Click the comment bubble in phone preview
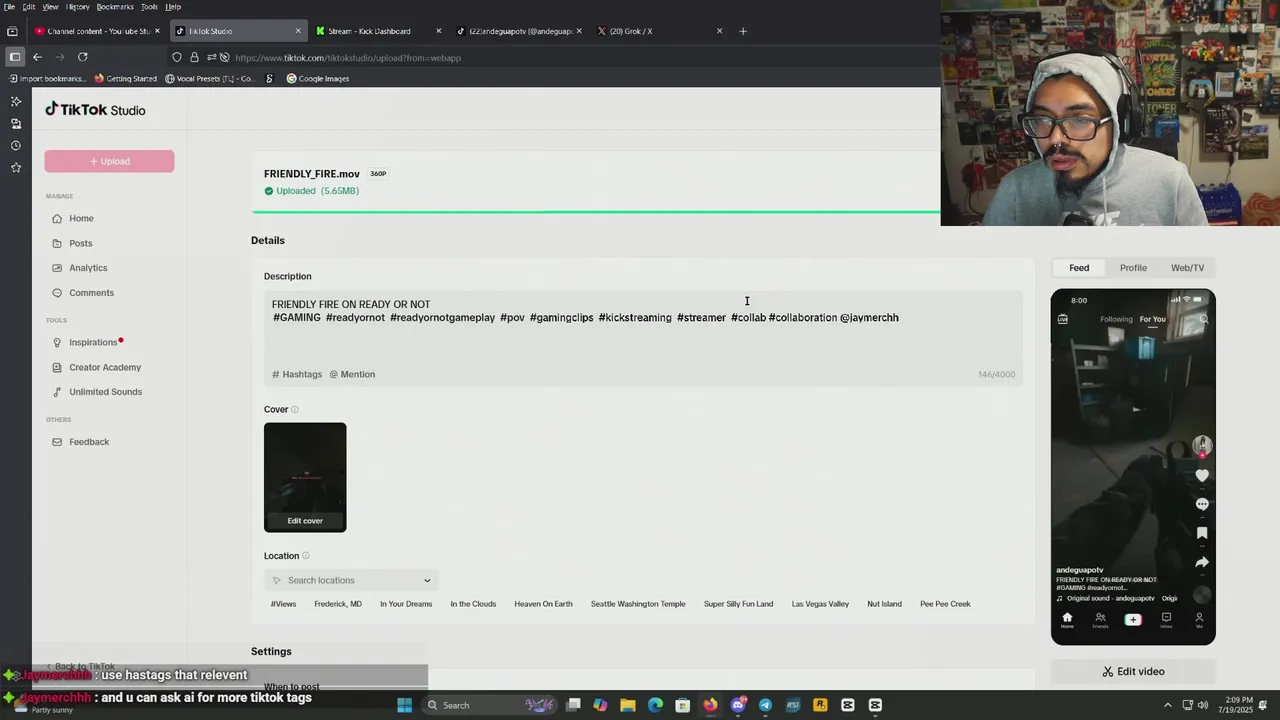This screenshot has height=720, width=1280. [x=1202, y=504]
